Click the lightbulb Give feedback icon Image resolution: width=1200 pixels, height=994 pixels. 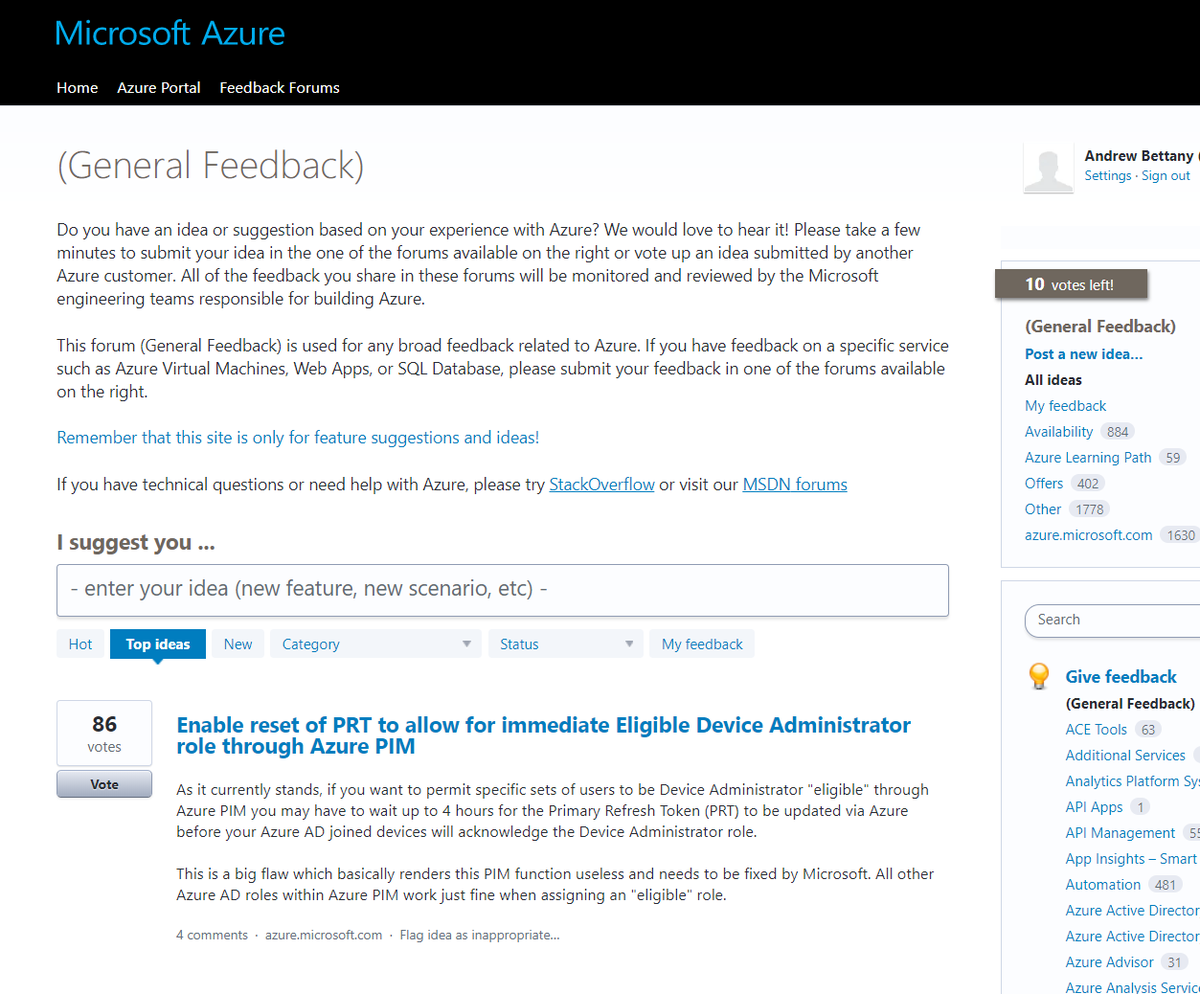point(1040,677)
